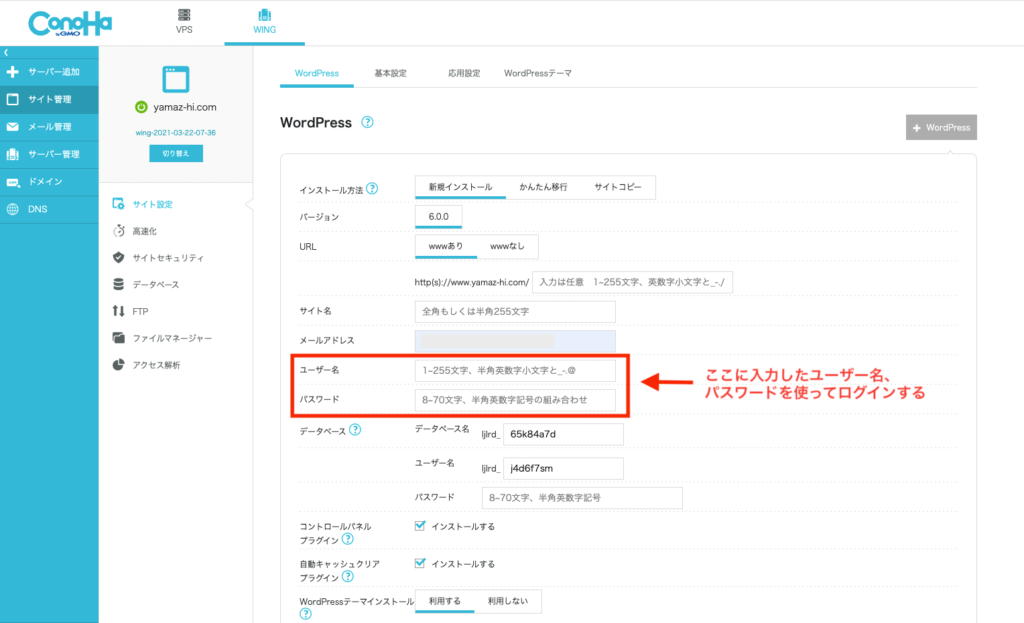Image resolution: width=1024 pixels, height=623 pixels.
Task: Select 新規インストール install method
Action: click(460, 187)
